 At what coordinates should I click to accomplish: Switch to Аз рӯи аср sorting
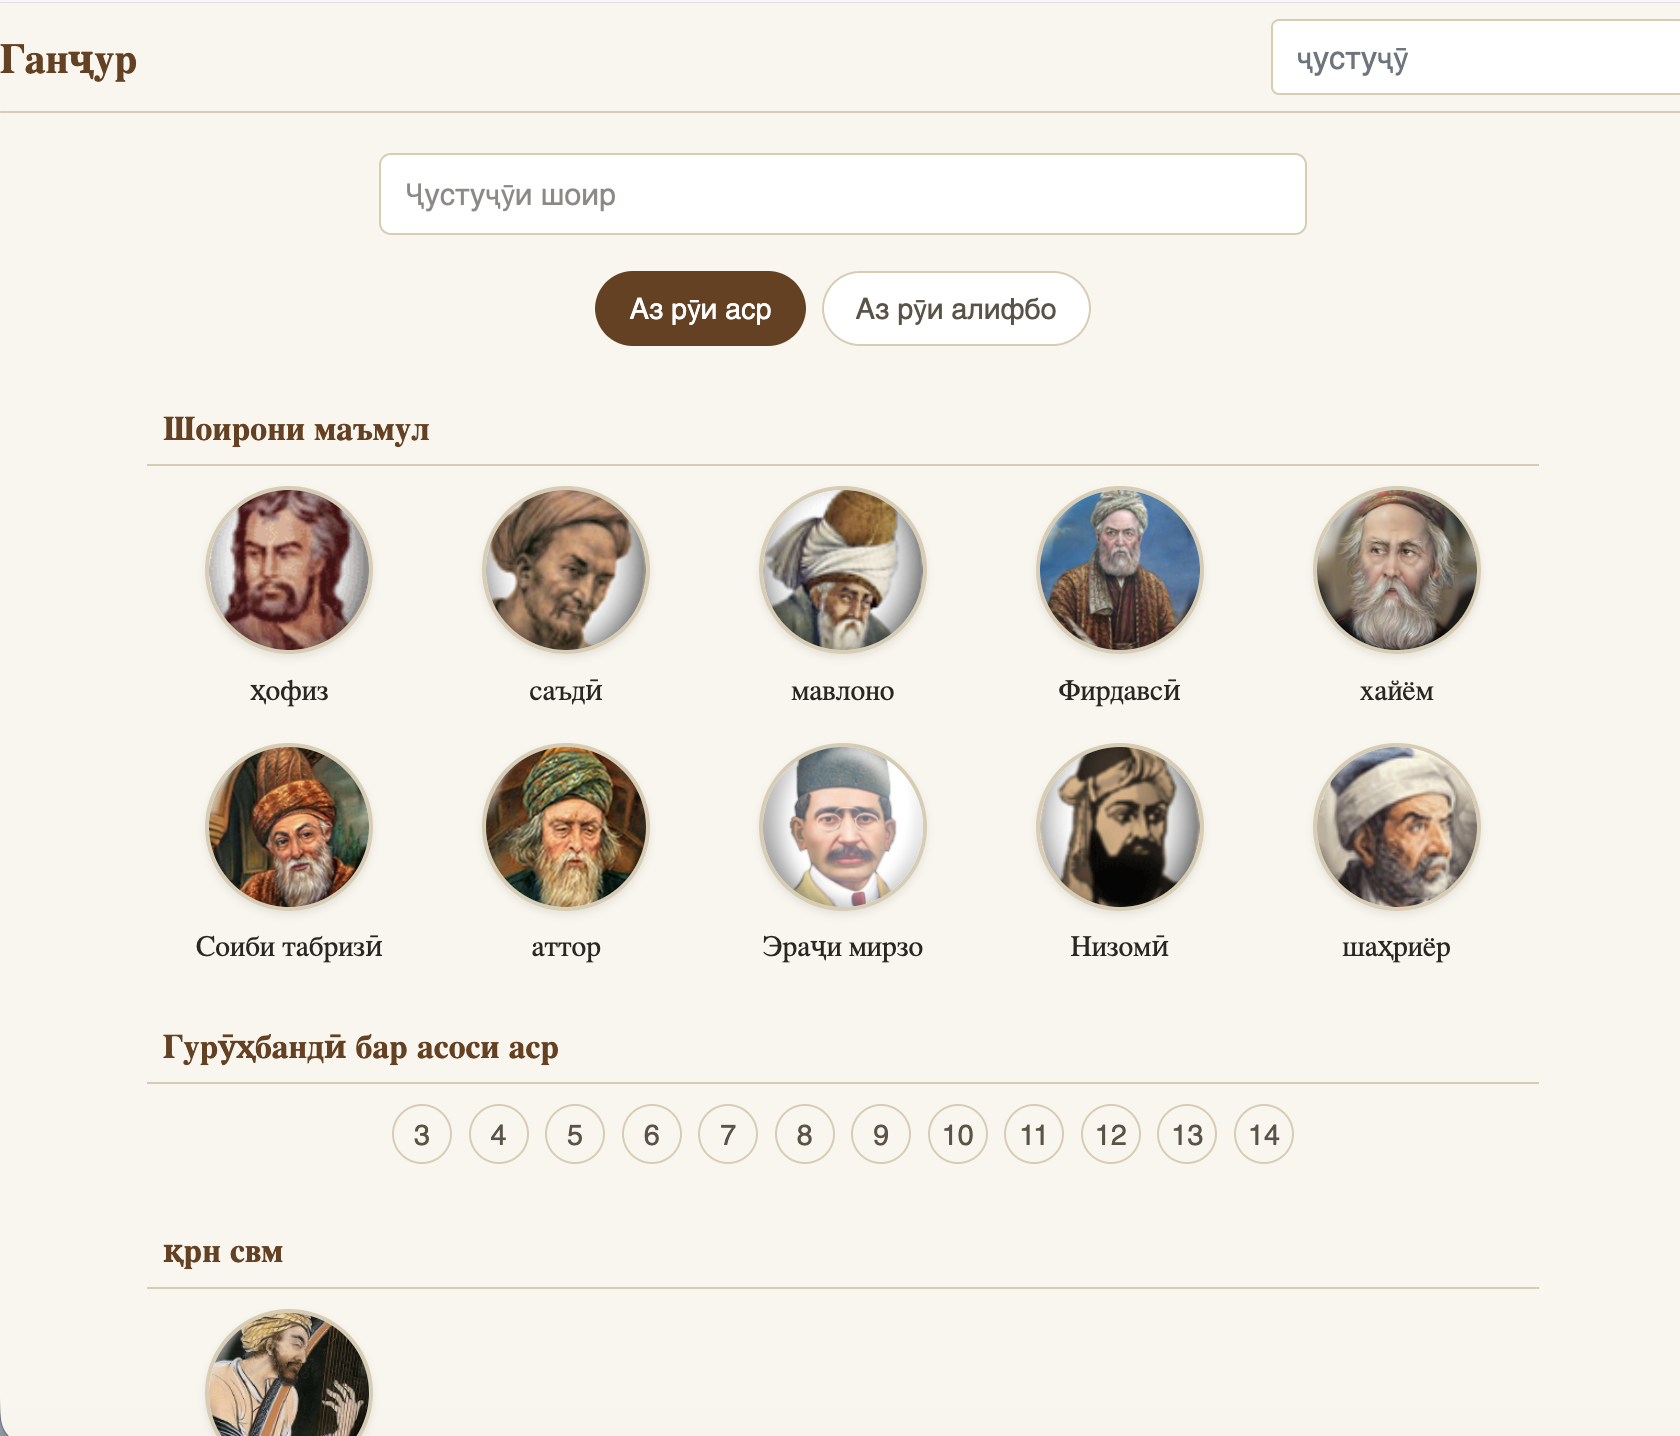[x=700, y=309]
